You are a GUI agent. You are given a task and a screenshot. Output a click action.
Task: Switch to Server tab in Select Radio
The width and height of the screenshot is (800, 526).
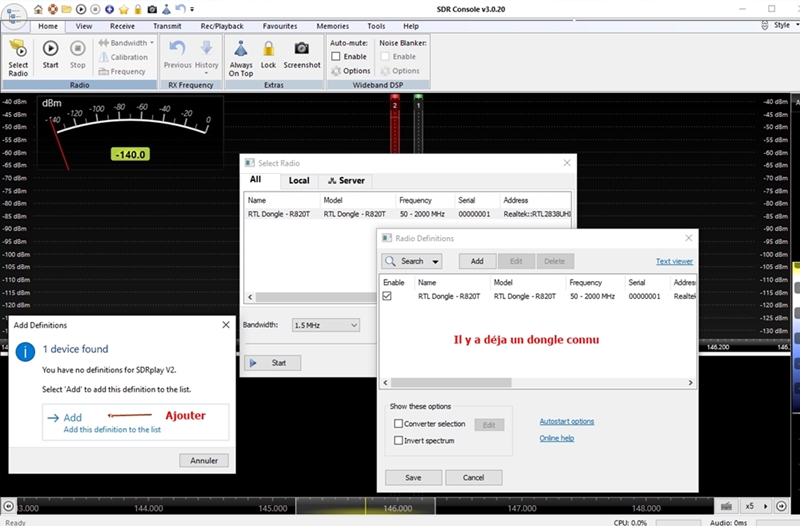tap(346, 181)
